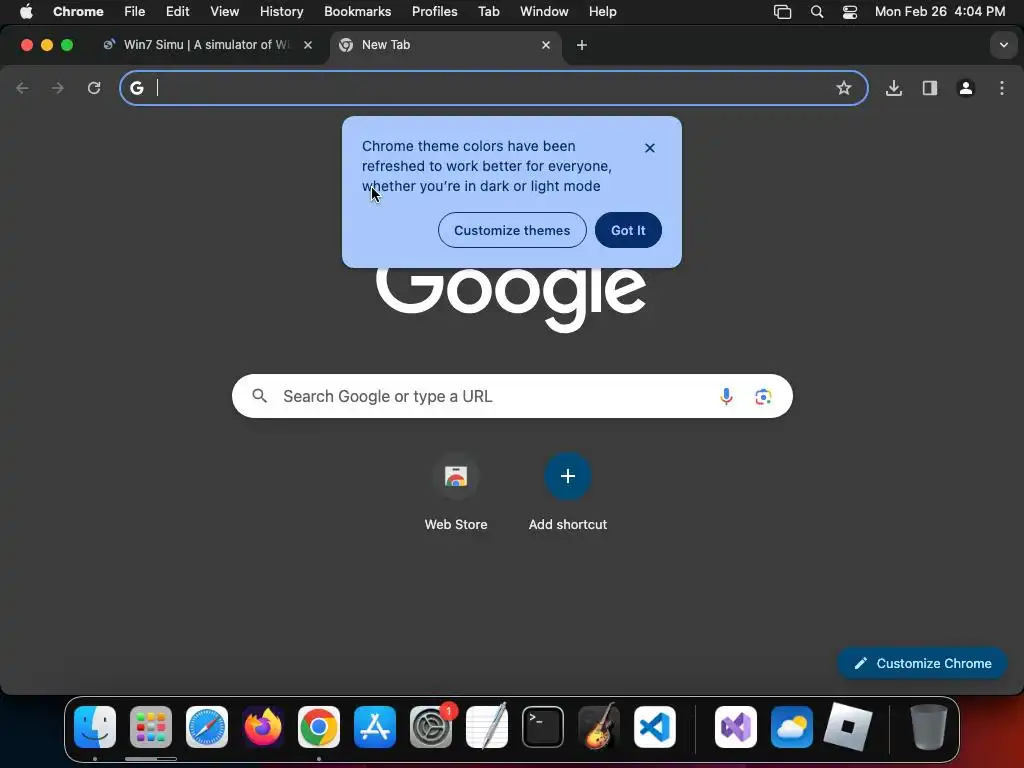Close the Win7 Simu tab
1024x768 pixels.
(x=308, y=45)
